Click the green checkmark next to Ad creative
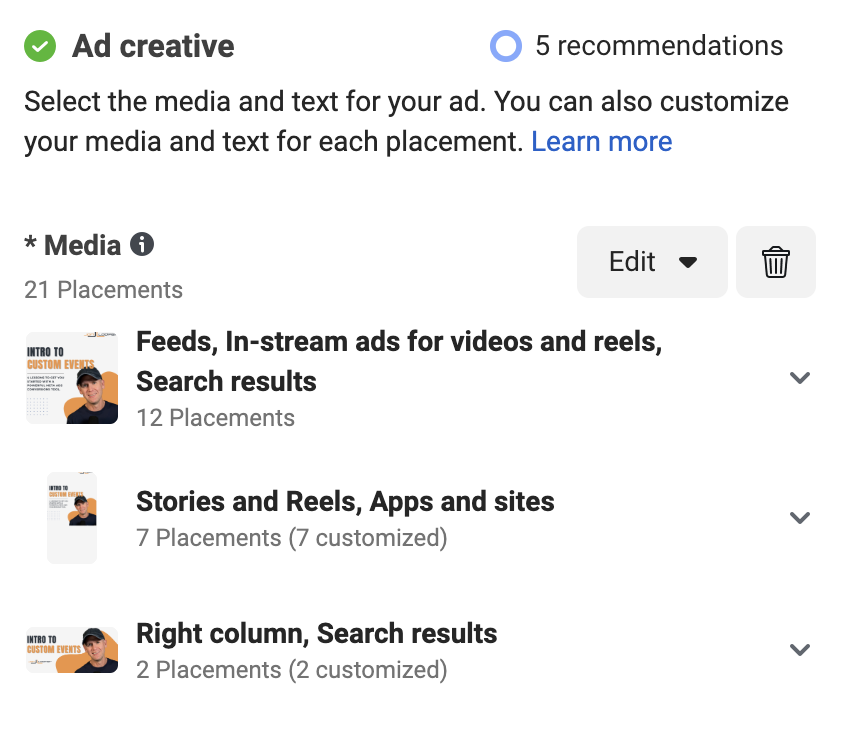Image resolution: width=842 pixels, height=736 pixels. click(38, 45)
